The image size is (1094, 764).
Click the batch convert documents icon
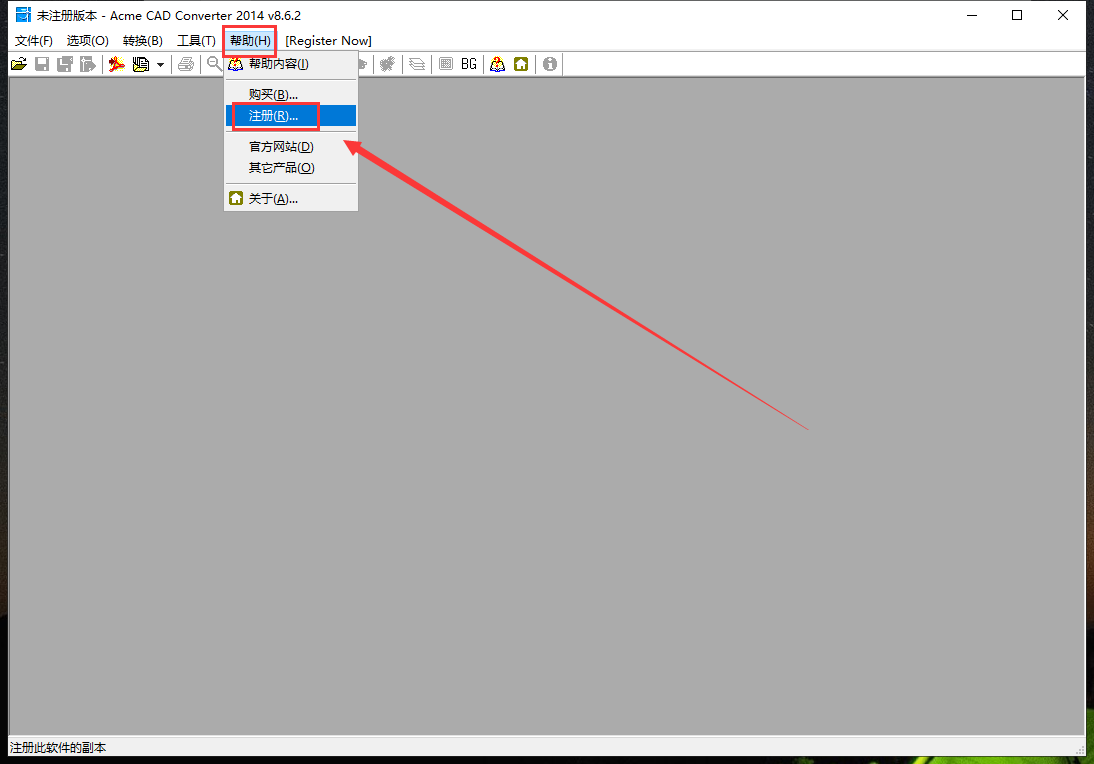(141, 64)
